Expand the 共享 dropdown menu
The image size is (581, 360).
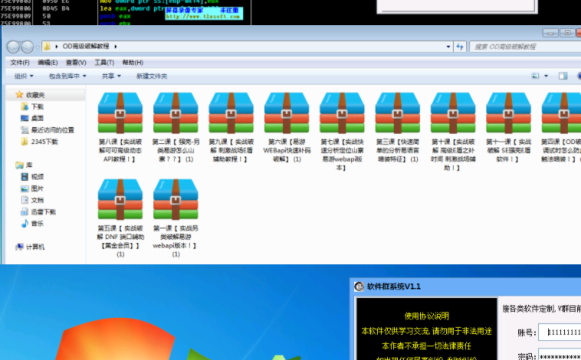[x=111, y=76]
